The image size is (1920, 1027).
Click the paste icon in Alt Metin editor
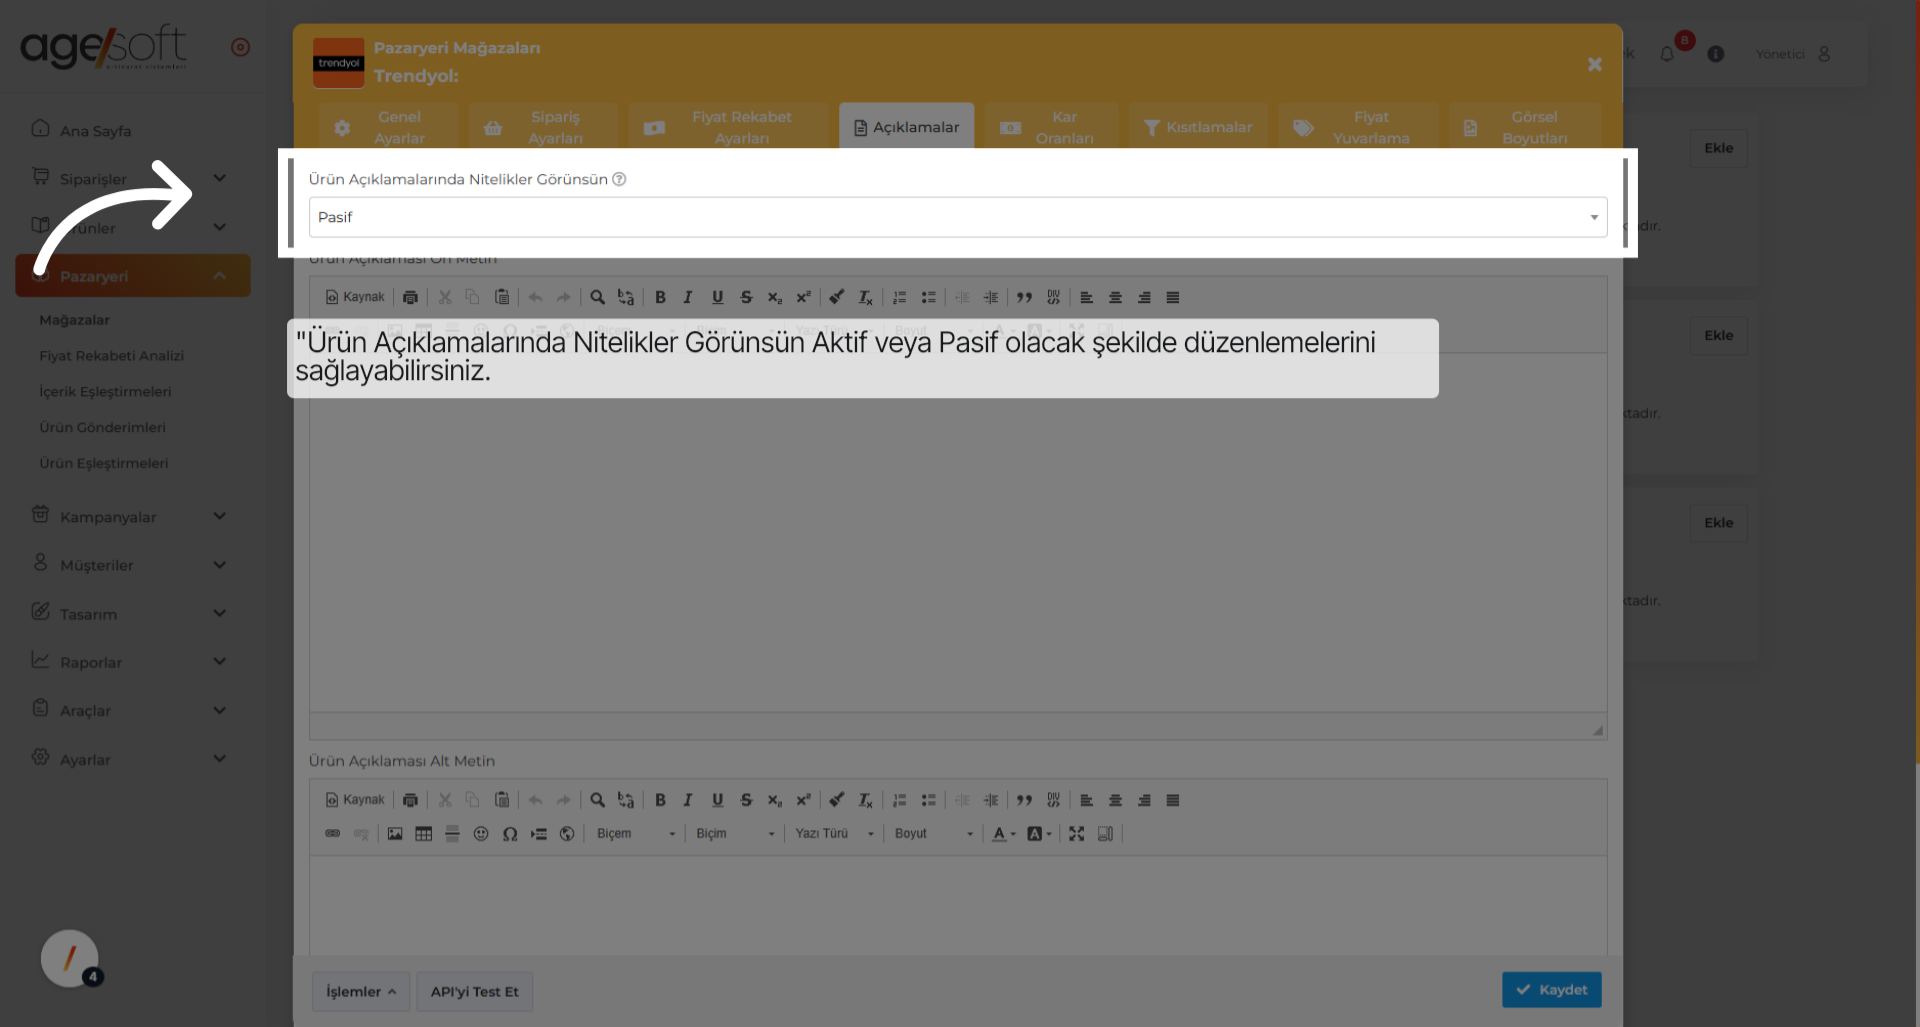coord(502,800)
